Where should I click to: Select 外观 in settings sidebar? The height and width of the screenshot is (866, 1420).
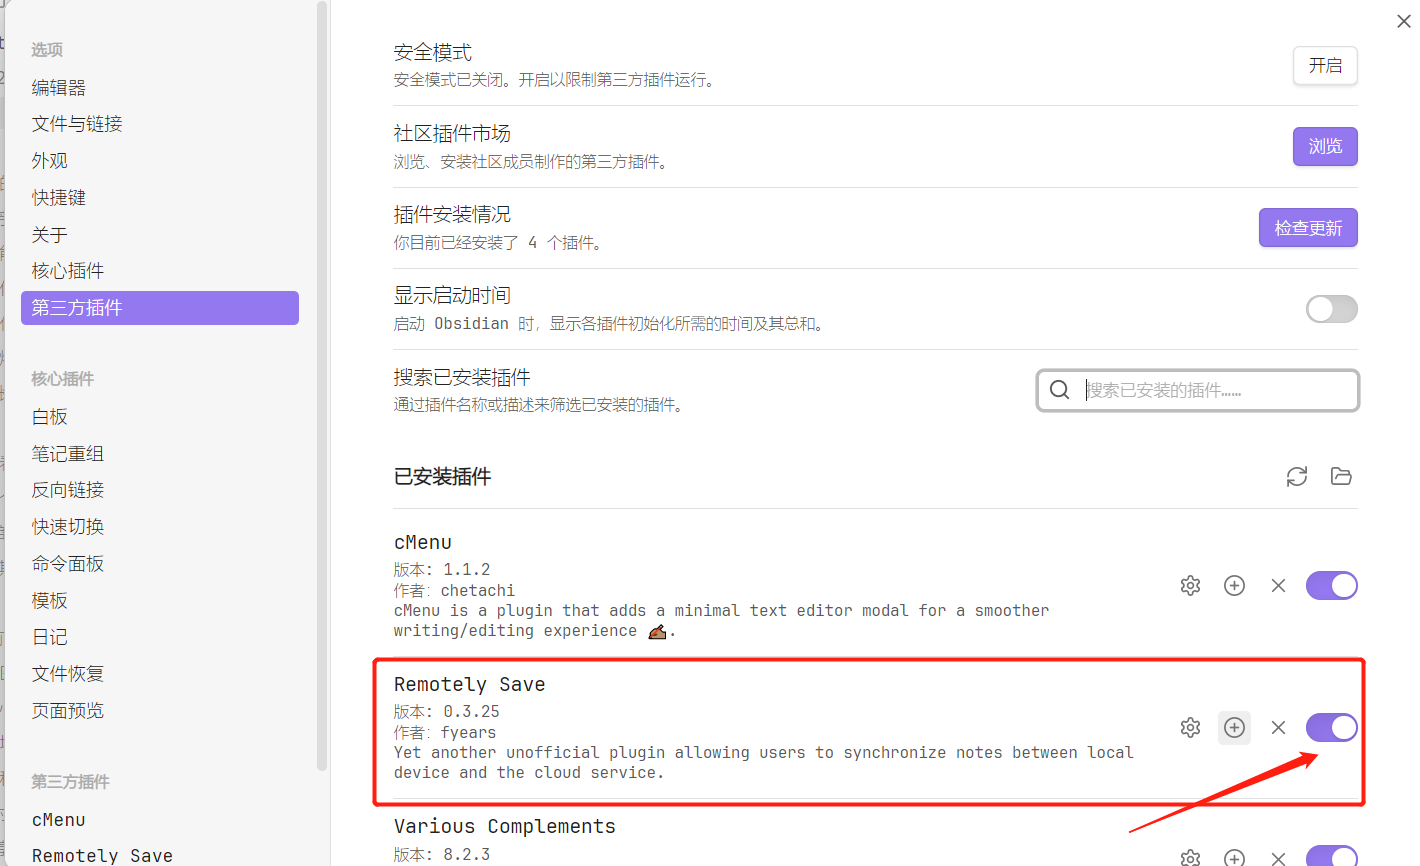click(x=50, y=161)
